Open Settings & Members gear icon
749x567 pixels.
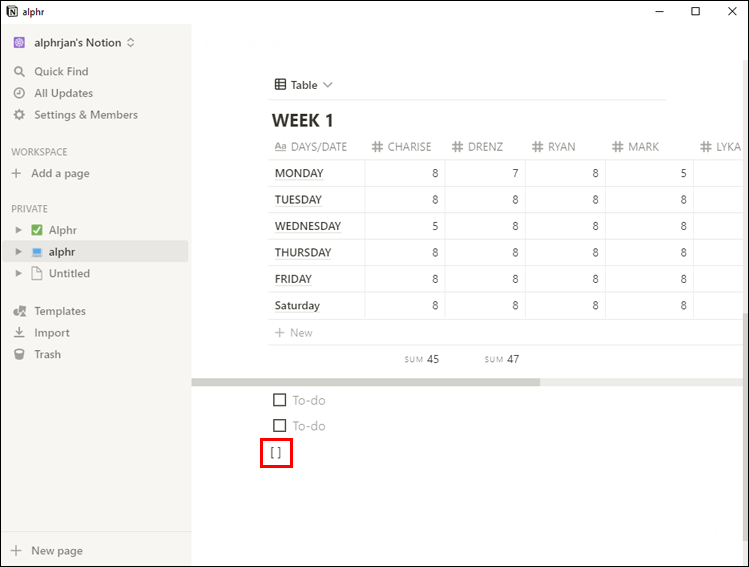point(19,115)
